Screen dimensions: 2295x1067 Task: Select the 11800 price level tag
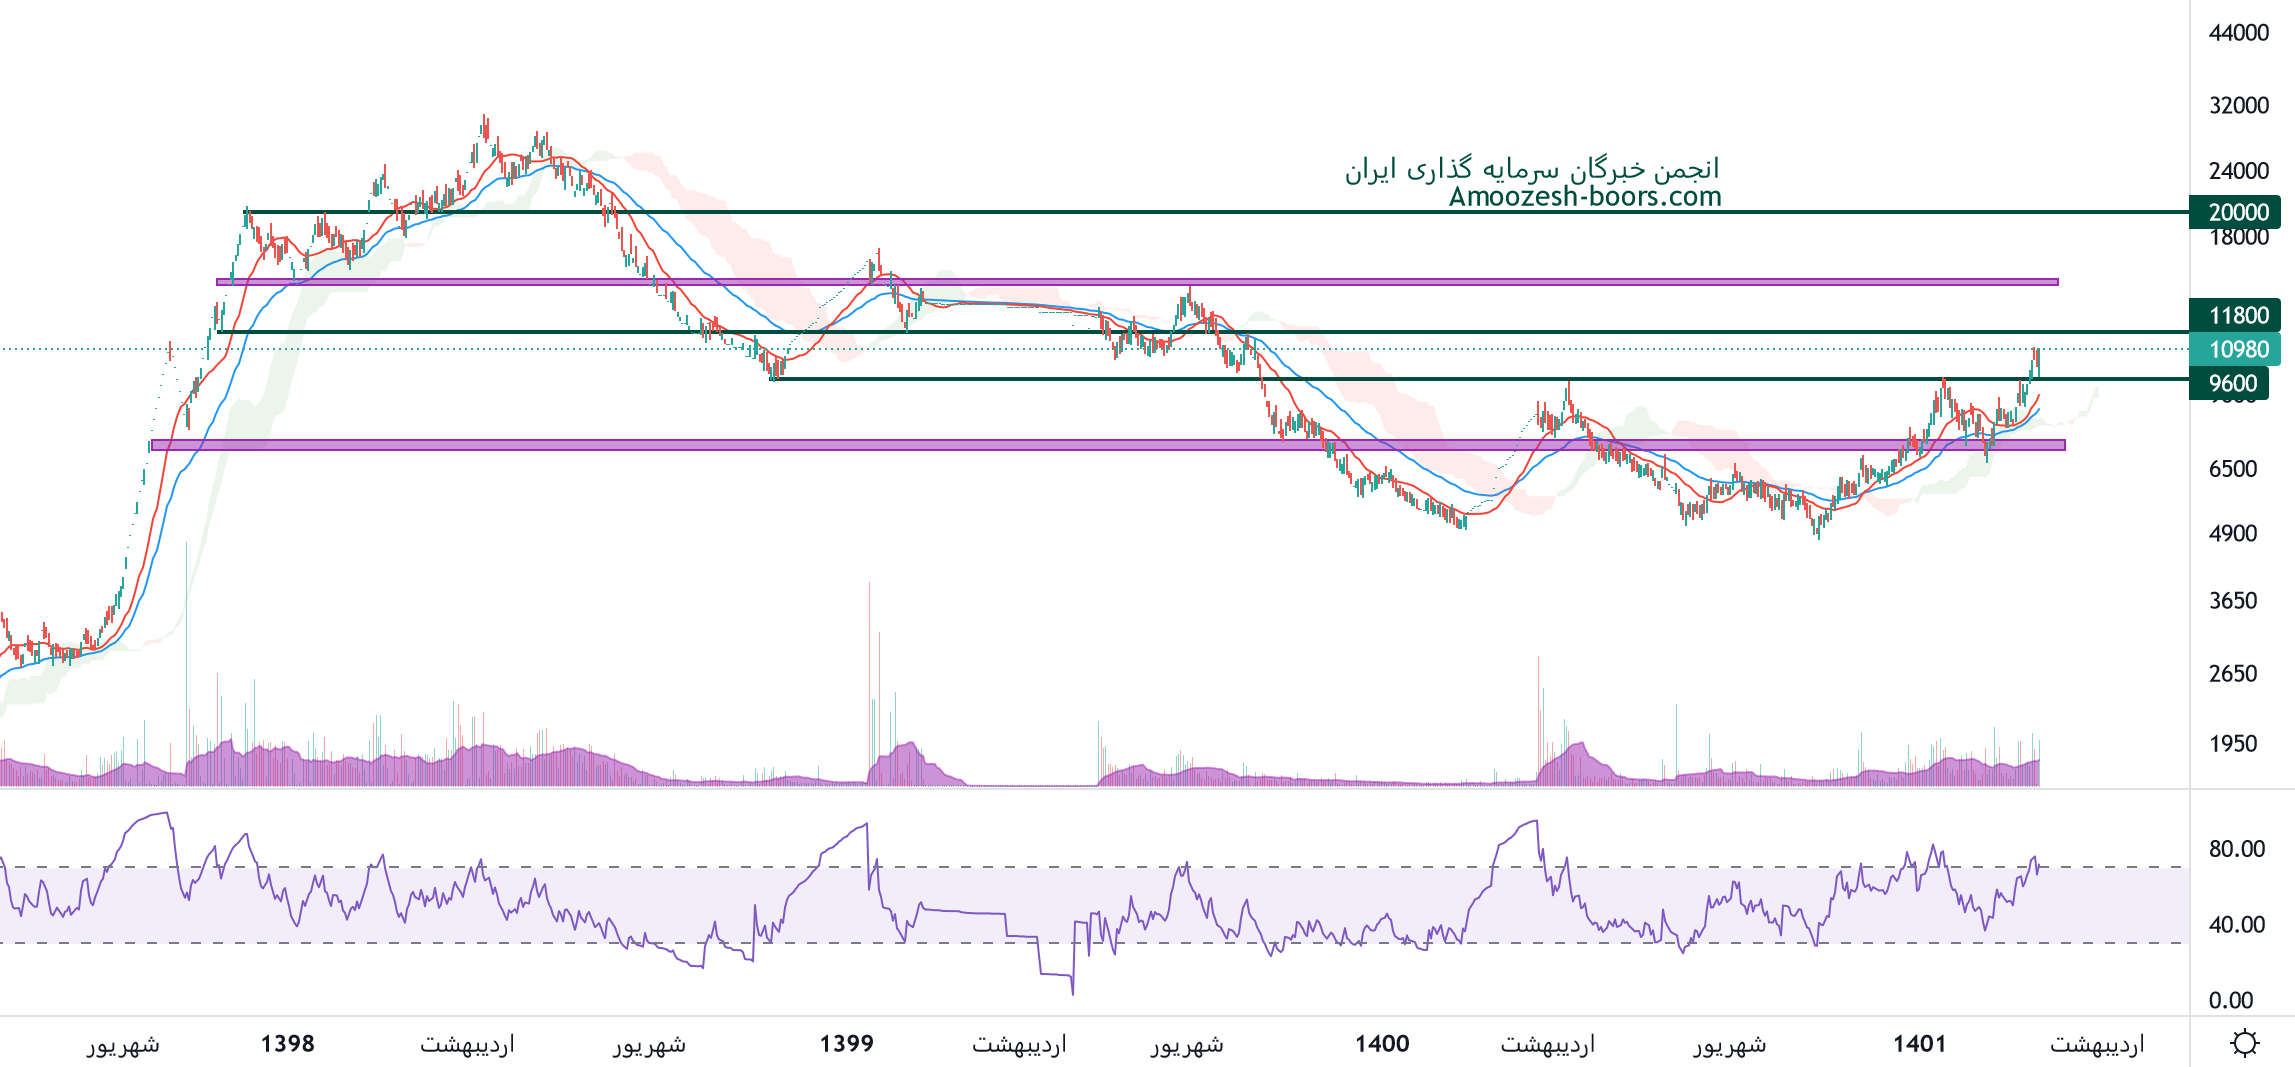(2237, 316)
